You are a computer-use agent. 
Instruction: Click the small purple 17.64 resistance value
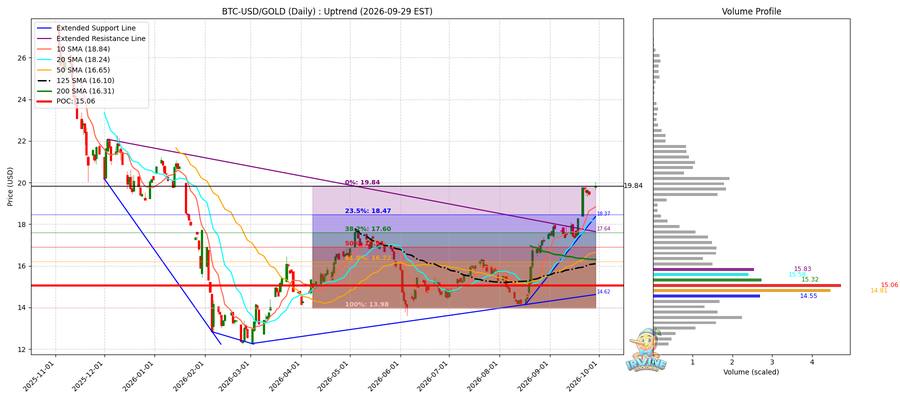(x=603, y=229)
